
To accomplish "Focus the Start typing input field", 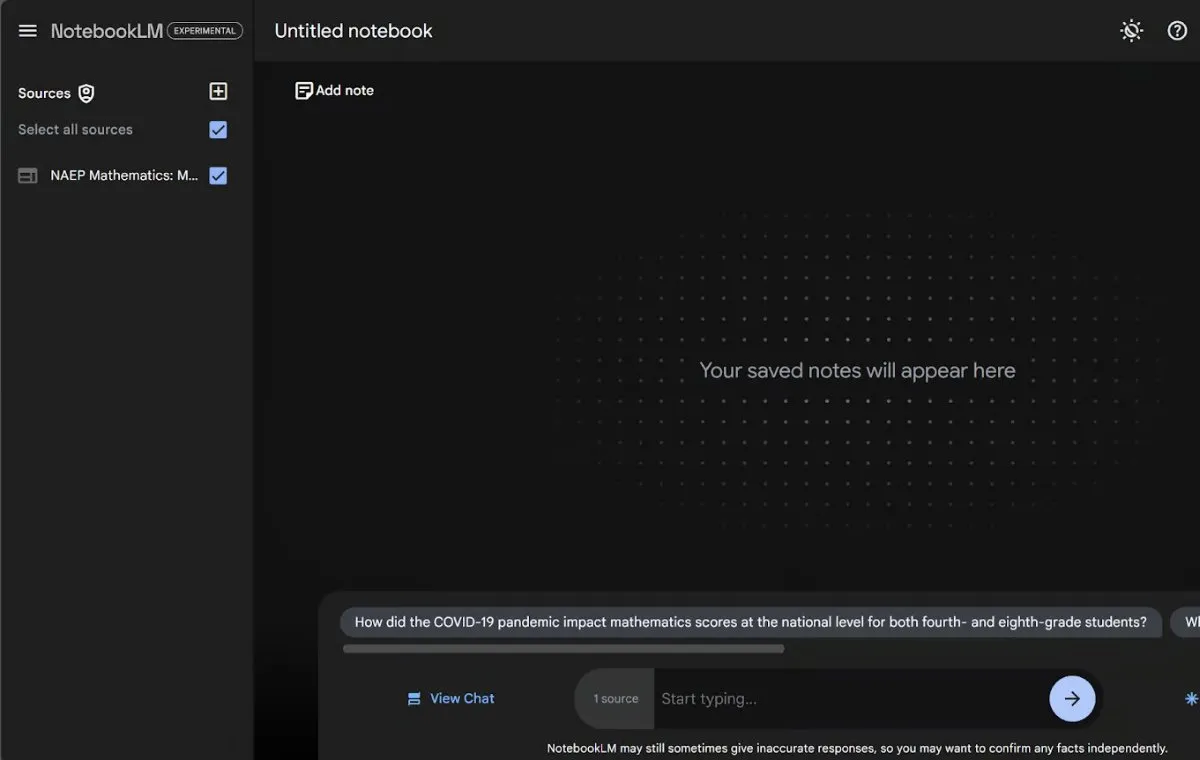I will point(850,699).
